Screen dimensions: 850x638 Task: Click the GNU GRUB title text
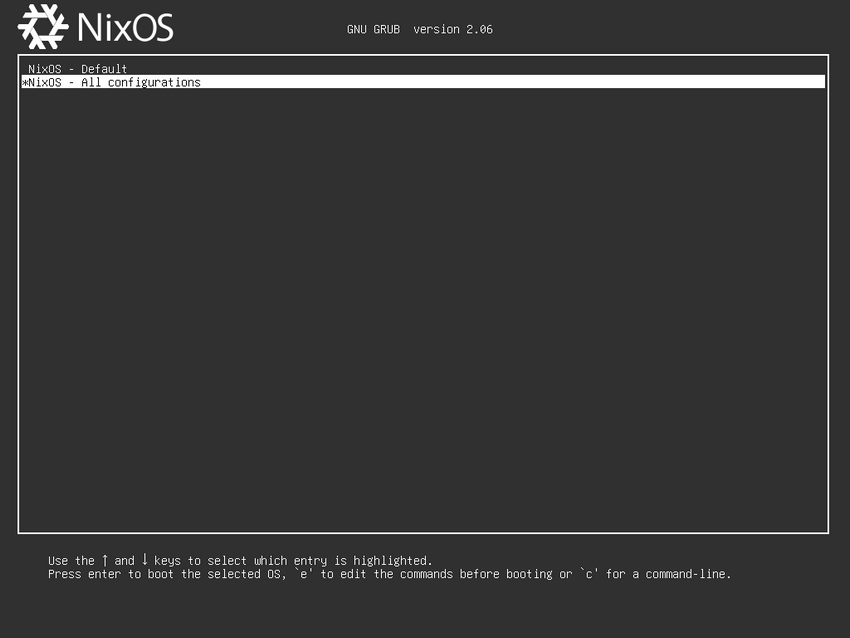[x=373, y=30]
